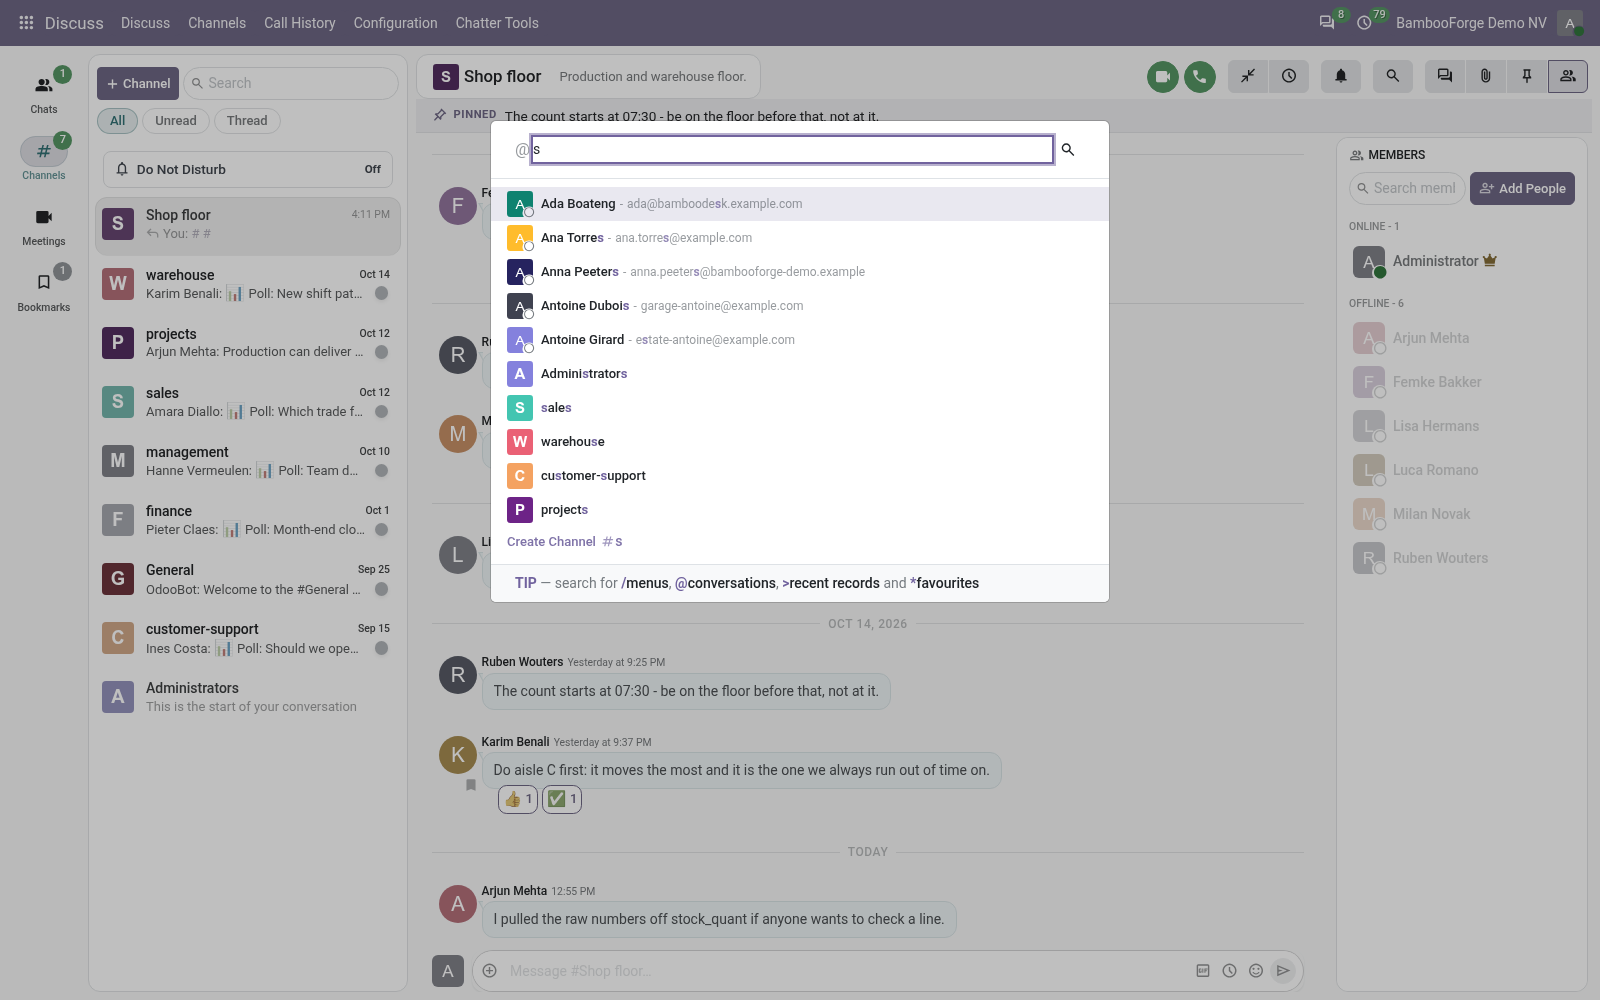Open notification bell settings
This screenshot has width=1600, height=1000.
point(1341,76)
